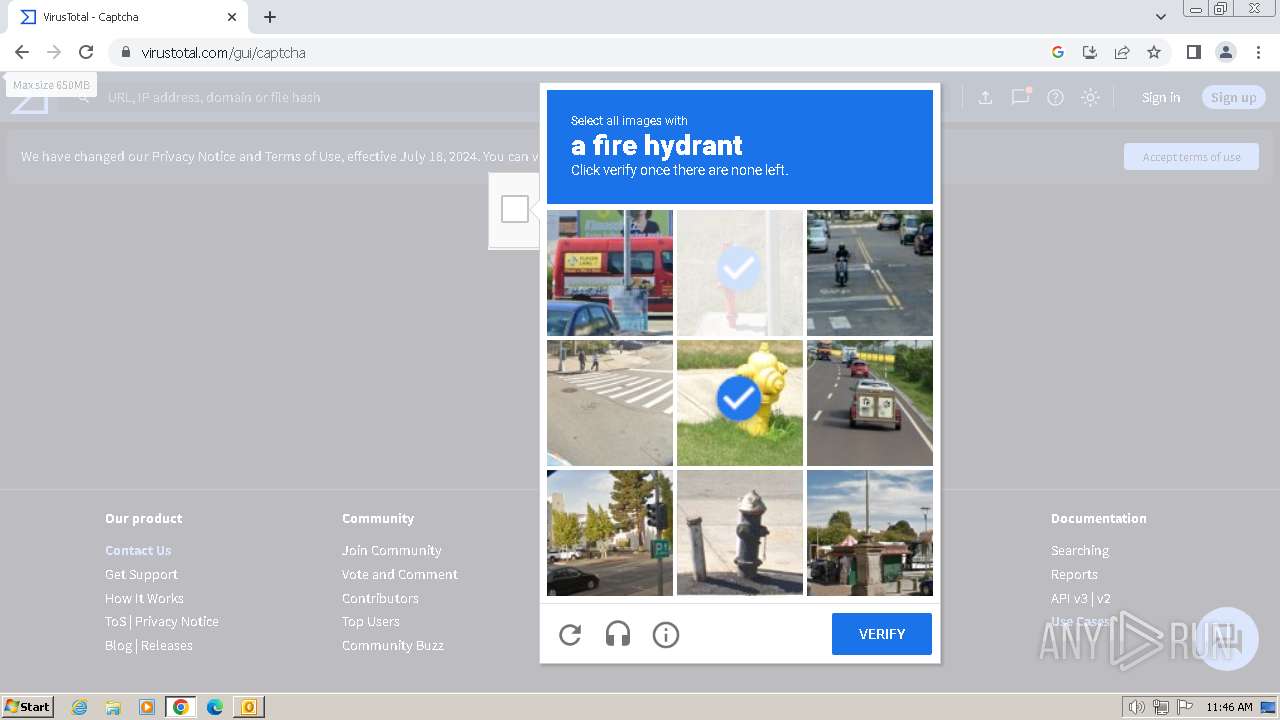This screenshot has height=720, width=1280.
Task: Click the VirusTotal upload file icon
Action: pos(985,97)
